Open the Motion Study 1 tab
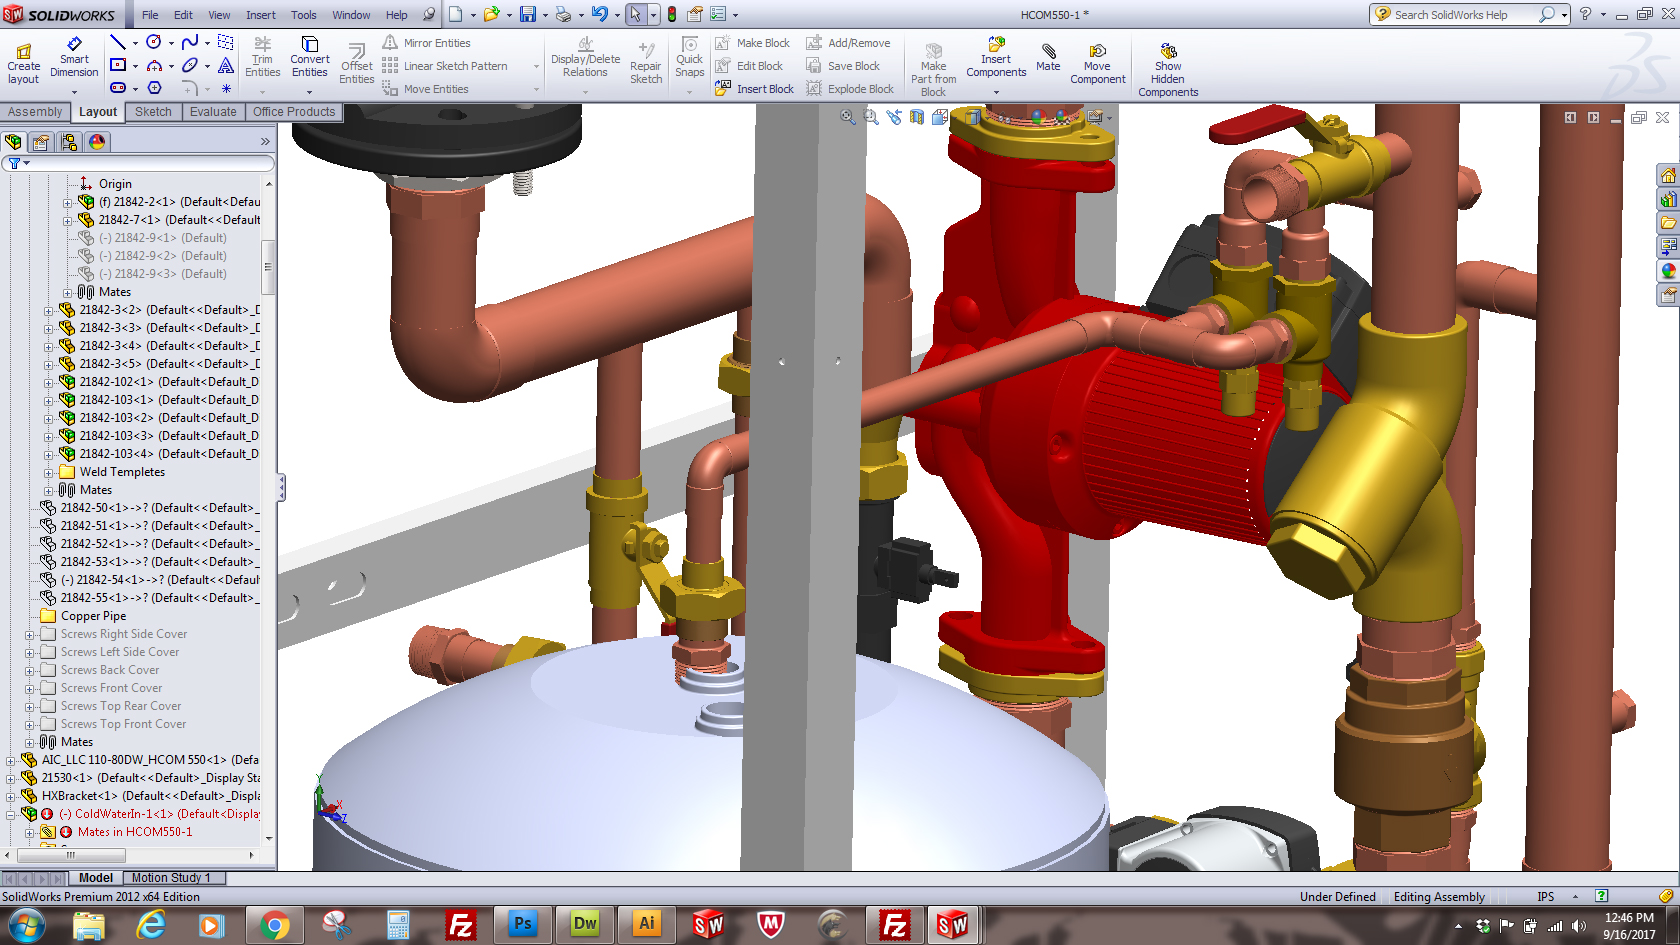 (x=171, y=878)
